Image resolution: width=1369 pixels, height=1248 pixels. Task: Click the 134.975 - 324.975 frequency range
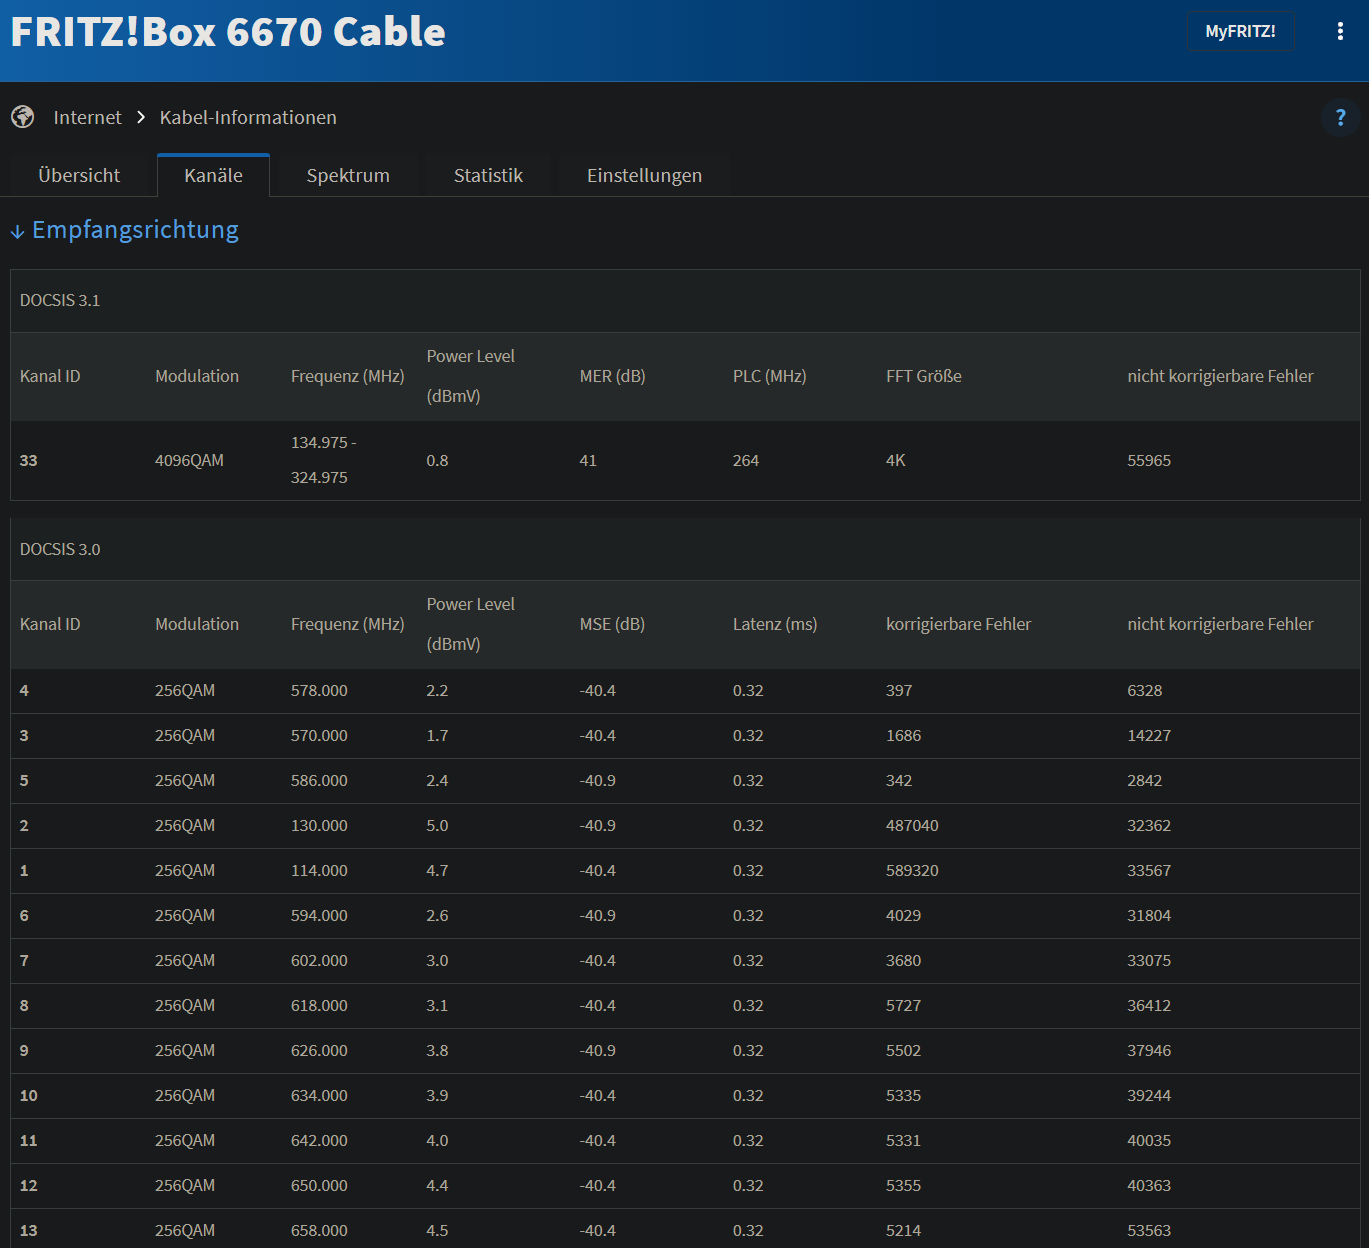(x=323, y=460)
